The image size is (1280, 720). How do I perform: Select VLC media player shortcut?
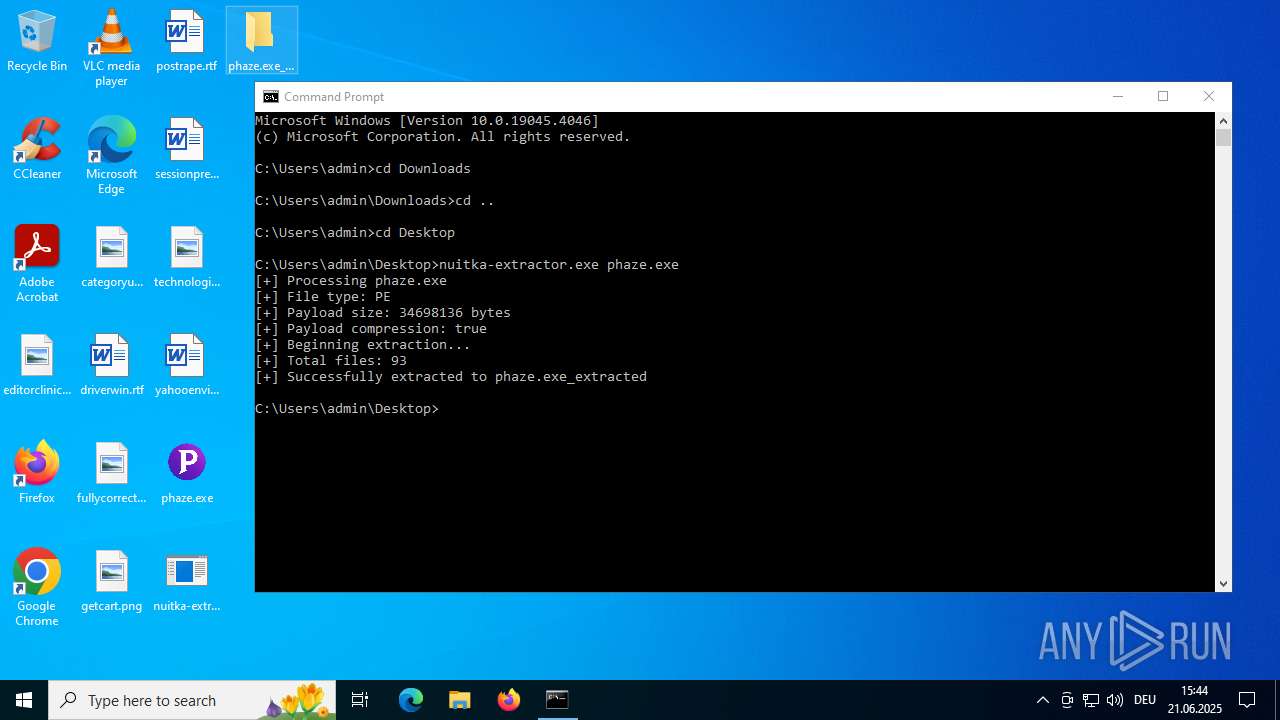click(111, 48)
